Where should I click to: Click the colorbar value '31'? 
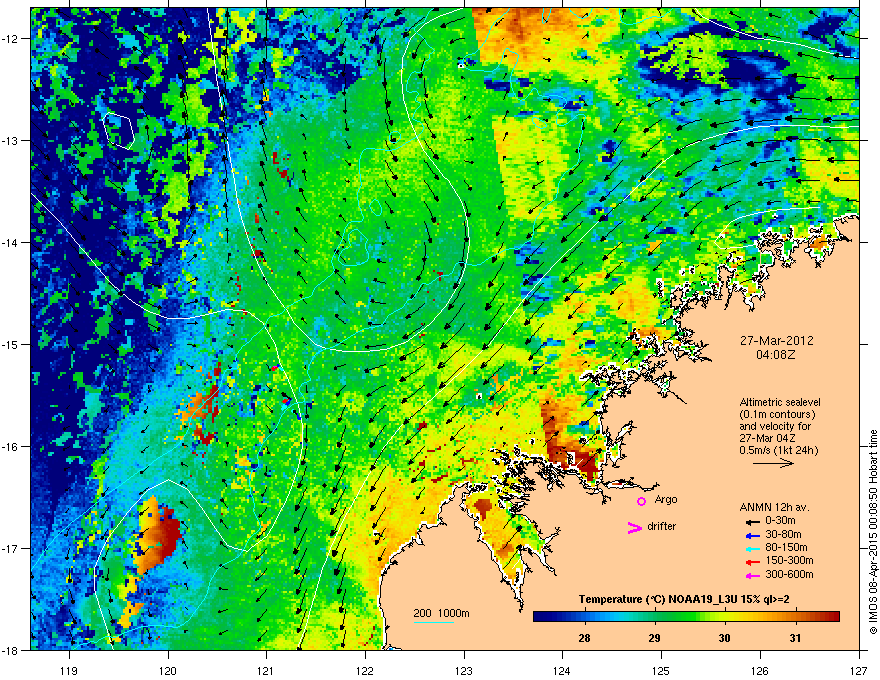pos(795,638)
